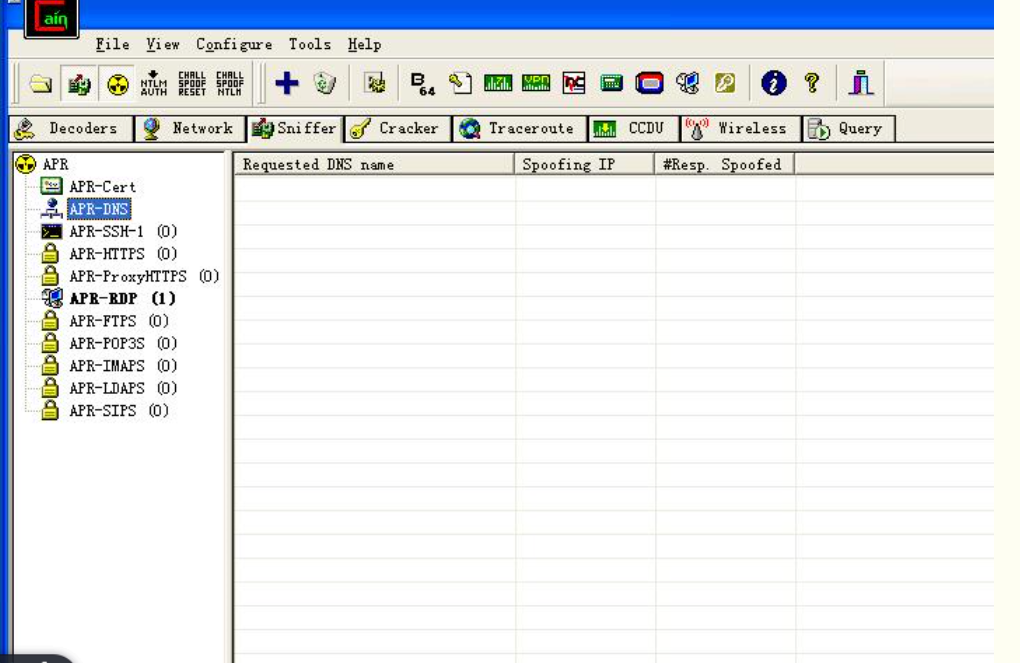Click the VNC password decoder icon
This screenshot has width=1020, height=663.
click(573, 83)
